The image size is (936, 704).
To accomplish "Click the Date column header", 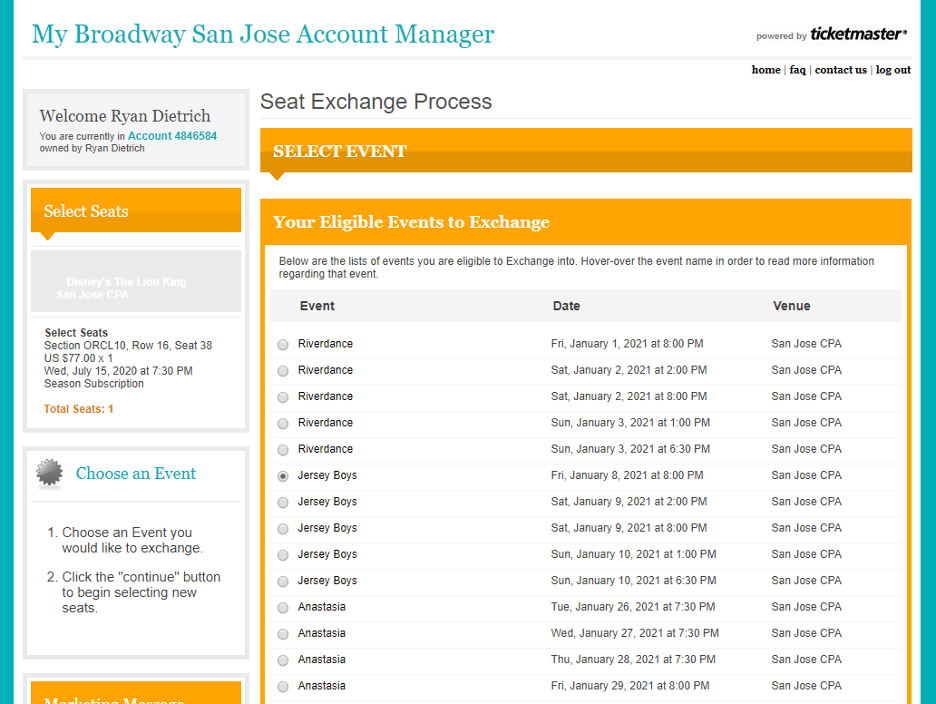I will [566, 306].
